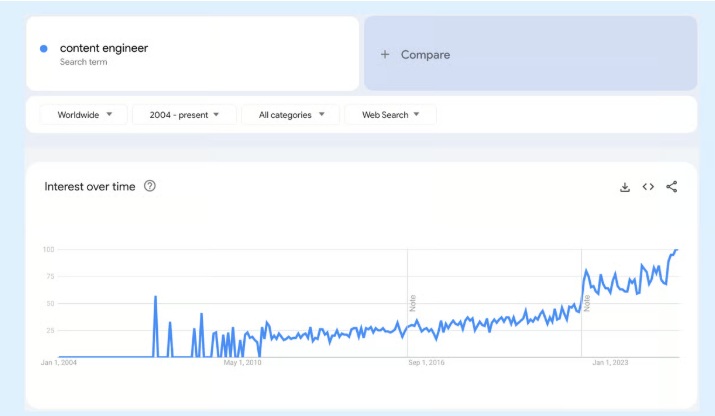Click the 25 value on the y-axis

click(x=50, y=330)
